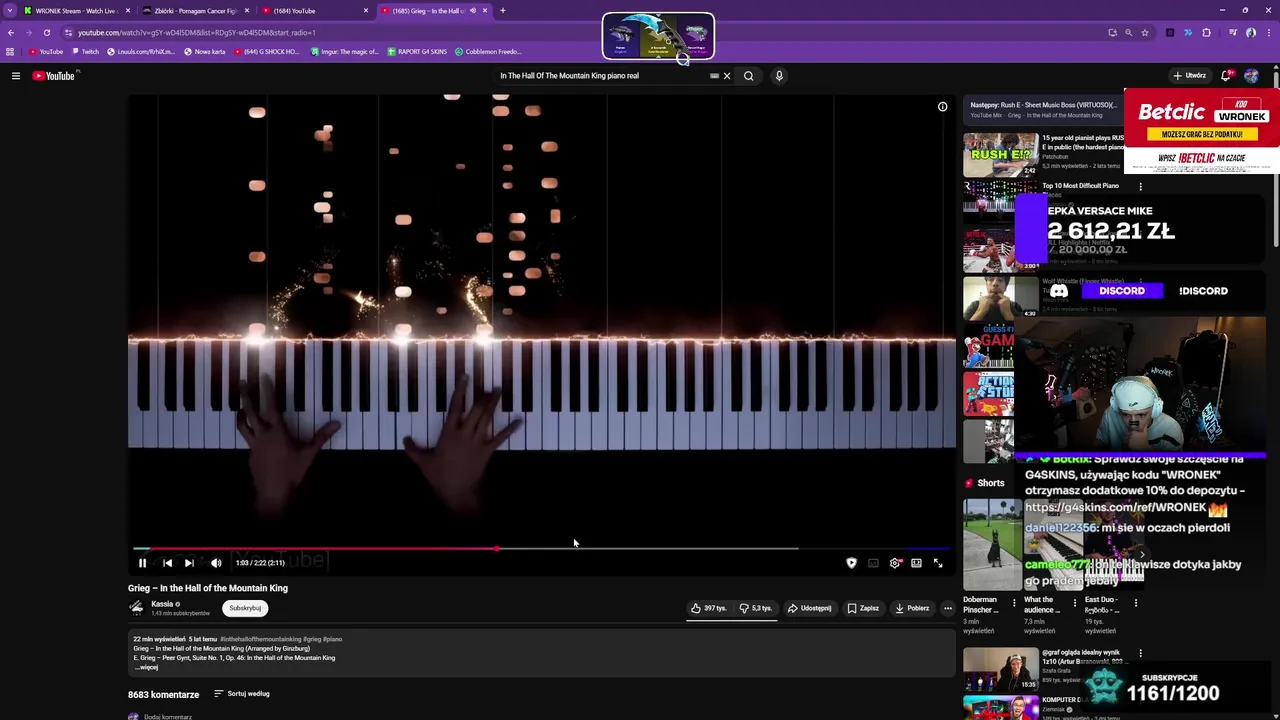1280x720 pixels.
Task: Toggle subtitles button in the player
Action: [873, 563]
